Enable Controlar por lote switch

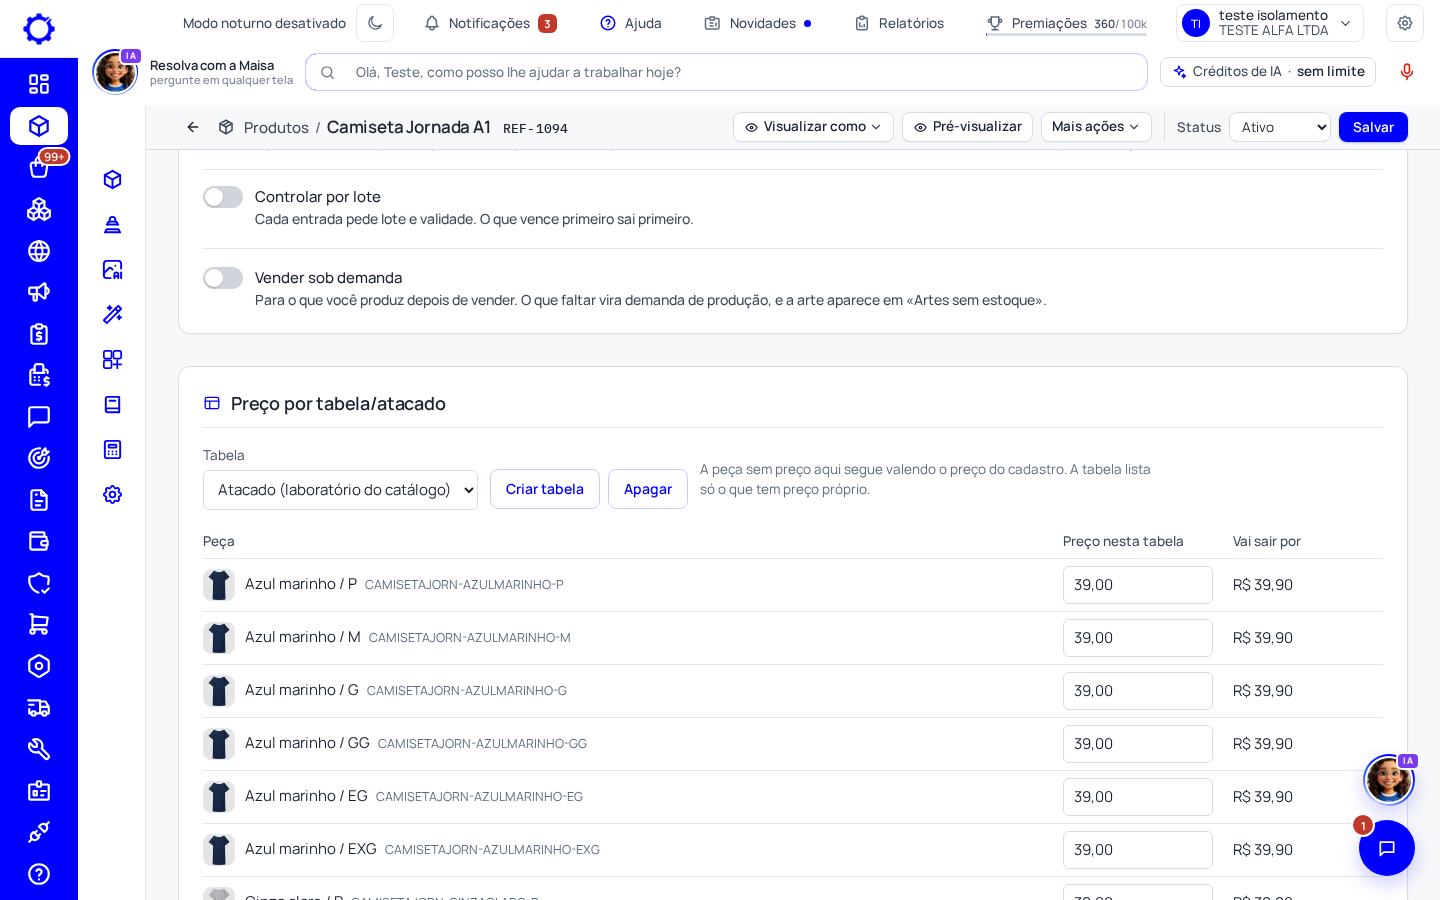(x=223, y=197)
